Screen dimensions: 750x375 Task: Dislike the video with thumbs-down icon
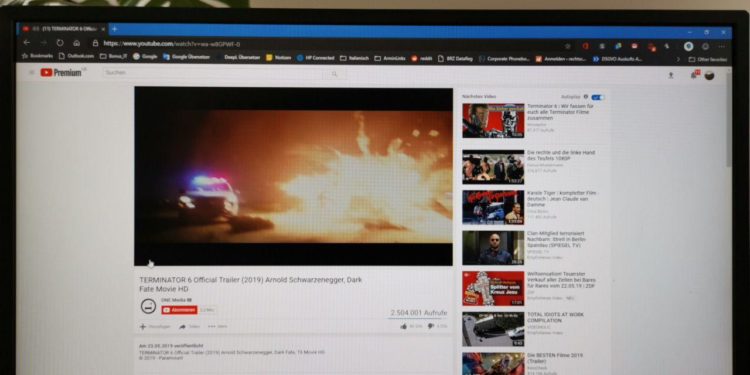(x=430, y=326)
